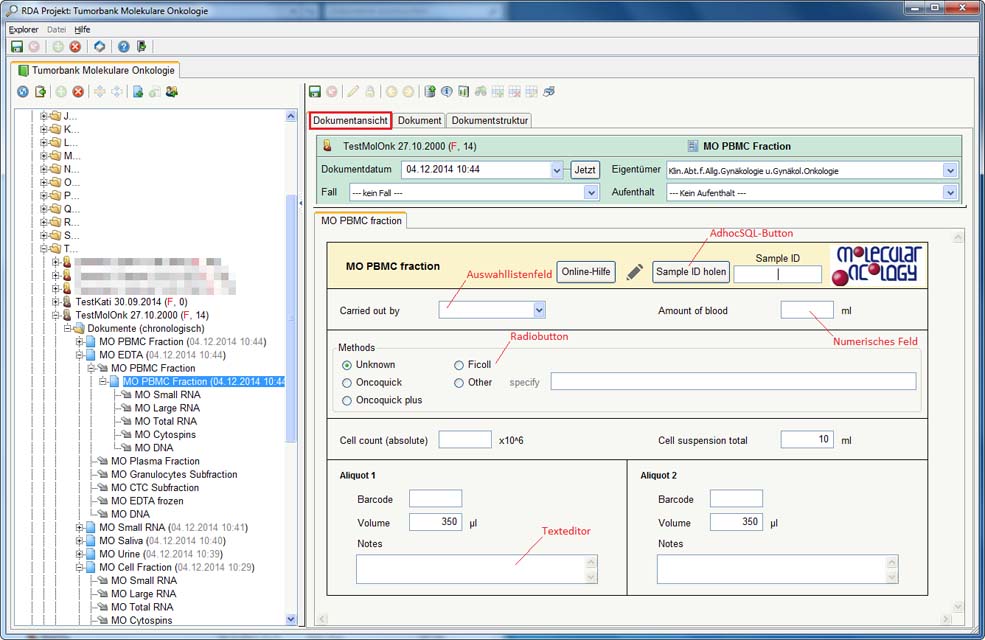The image size is (985, 640).
Task: Select the Other method radio button
Action: click(459, 382)
